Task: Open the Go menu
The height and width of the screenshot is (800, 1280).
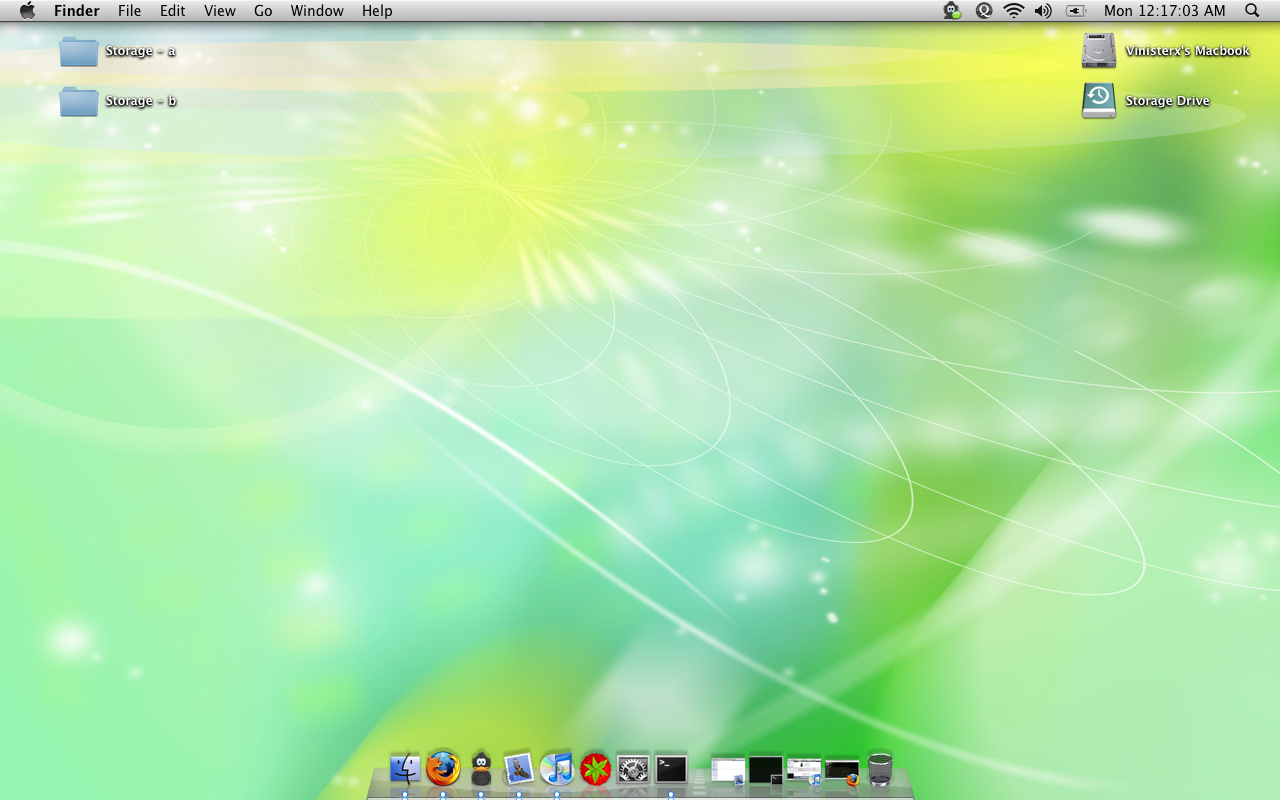Action: pos(263,11)
